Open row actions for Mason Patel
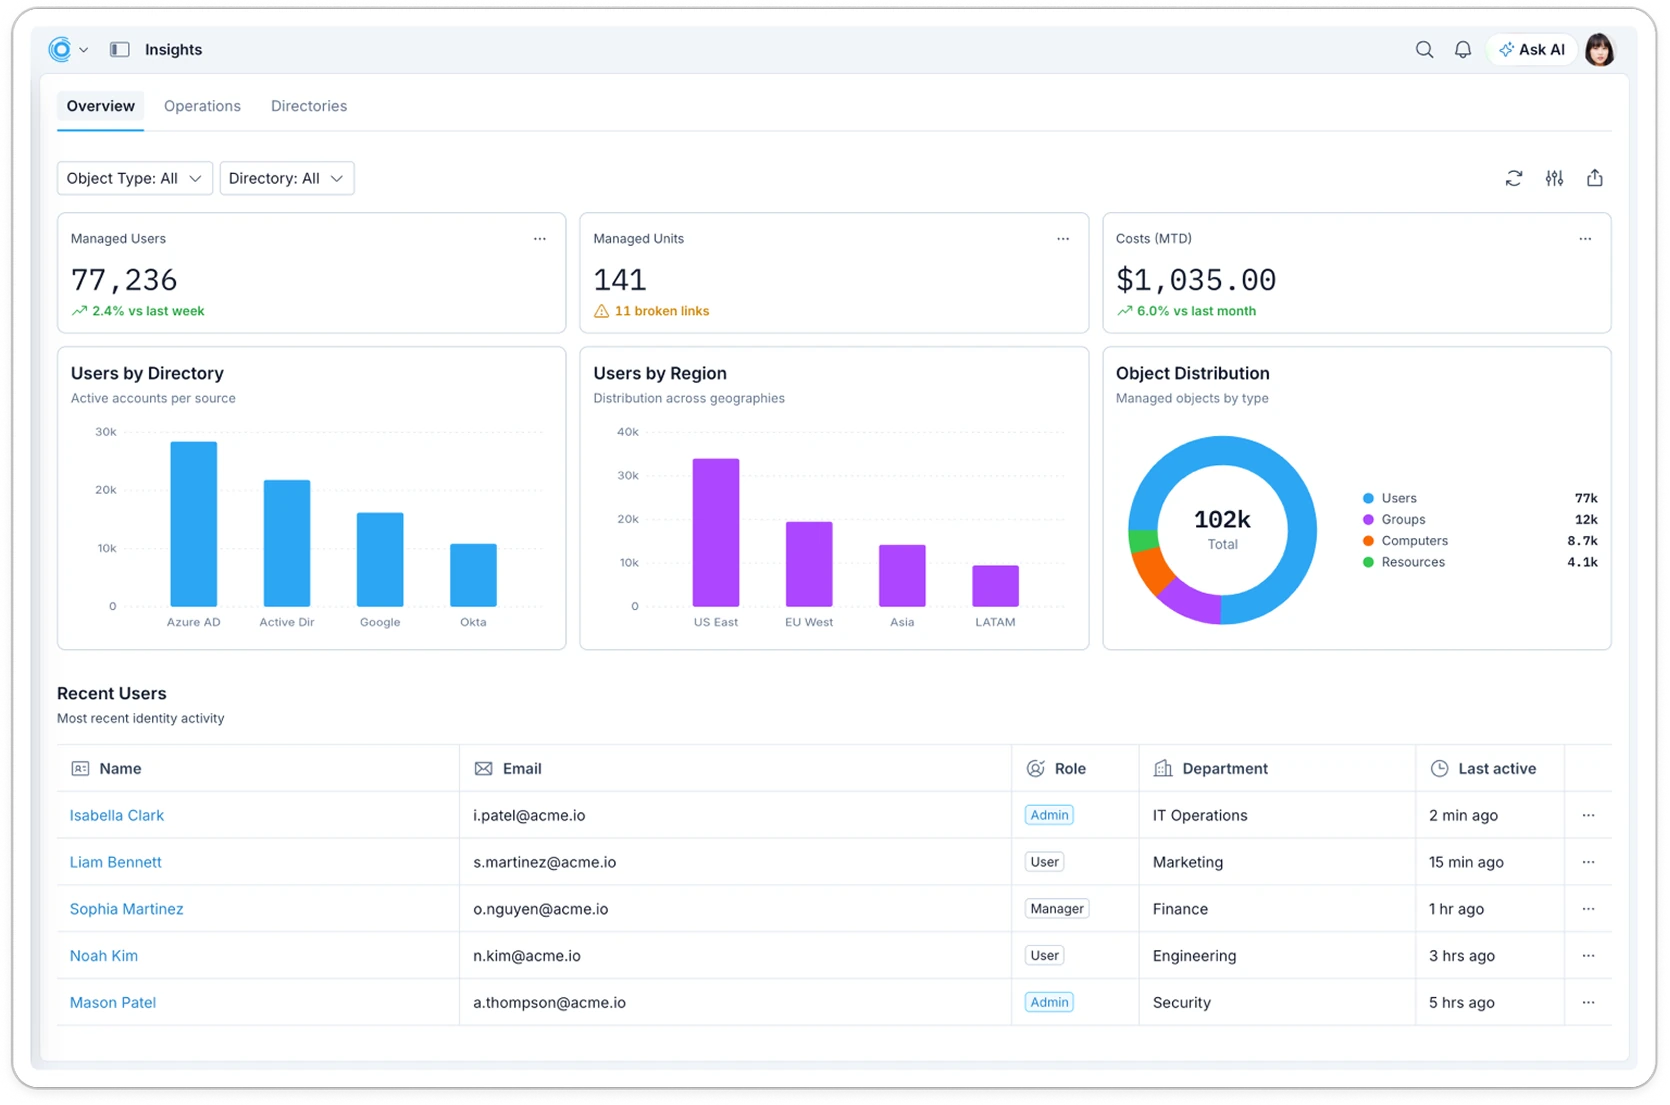This screenshot has height=1105, width=1670. (x=1588, y=1002)
